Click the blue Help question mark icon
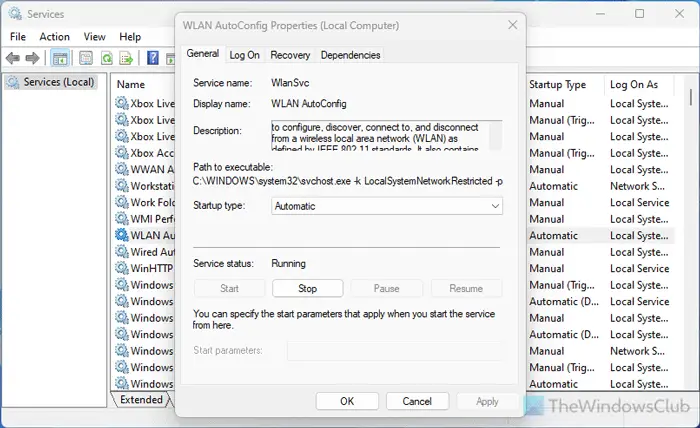 [153, 58]
